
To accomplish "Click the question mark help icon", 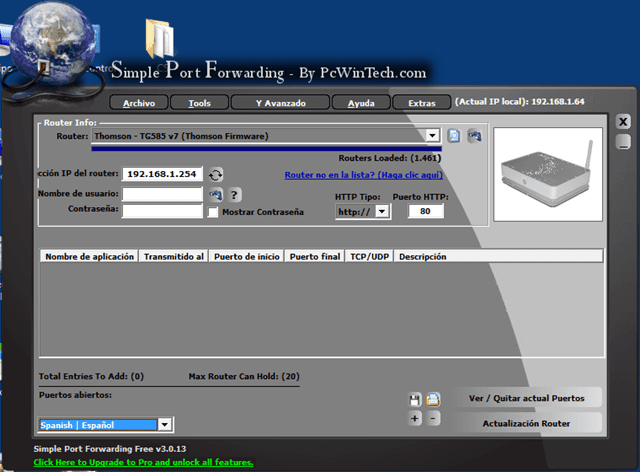I will tap(235, 194).
